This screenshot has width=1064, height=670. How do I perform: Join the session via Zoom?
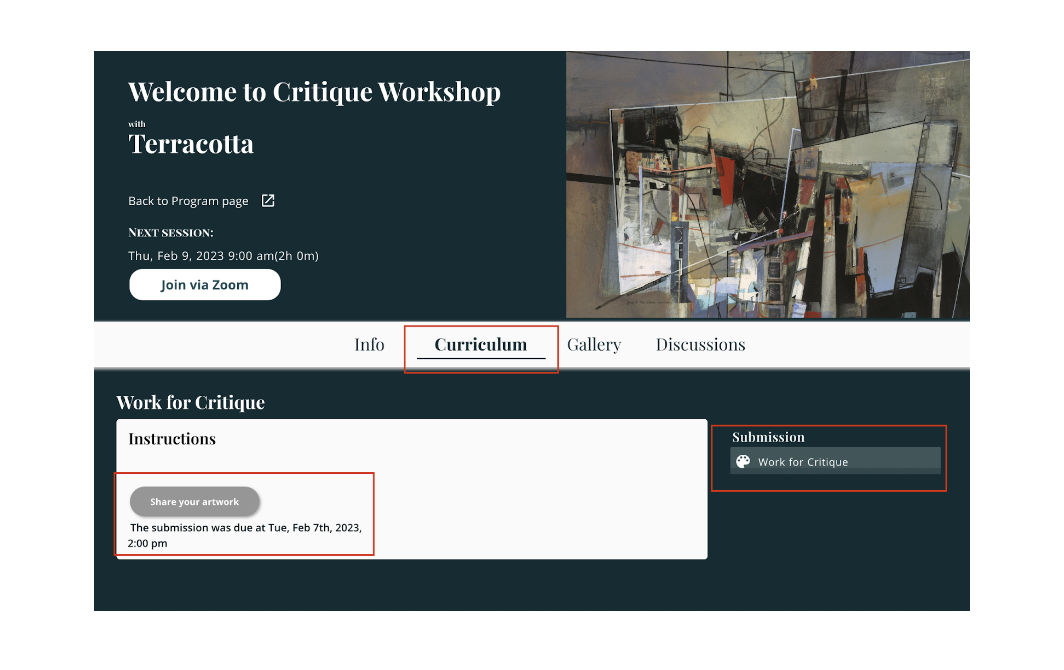point(205,284)
